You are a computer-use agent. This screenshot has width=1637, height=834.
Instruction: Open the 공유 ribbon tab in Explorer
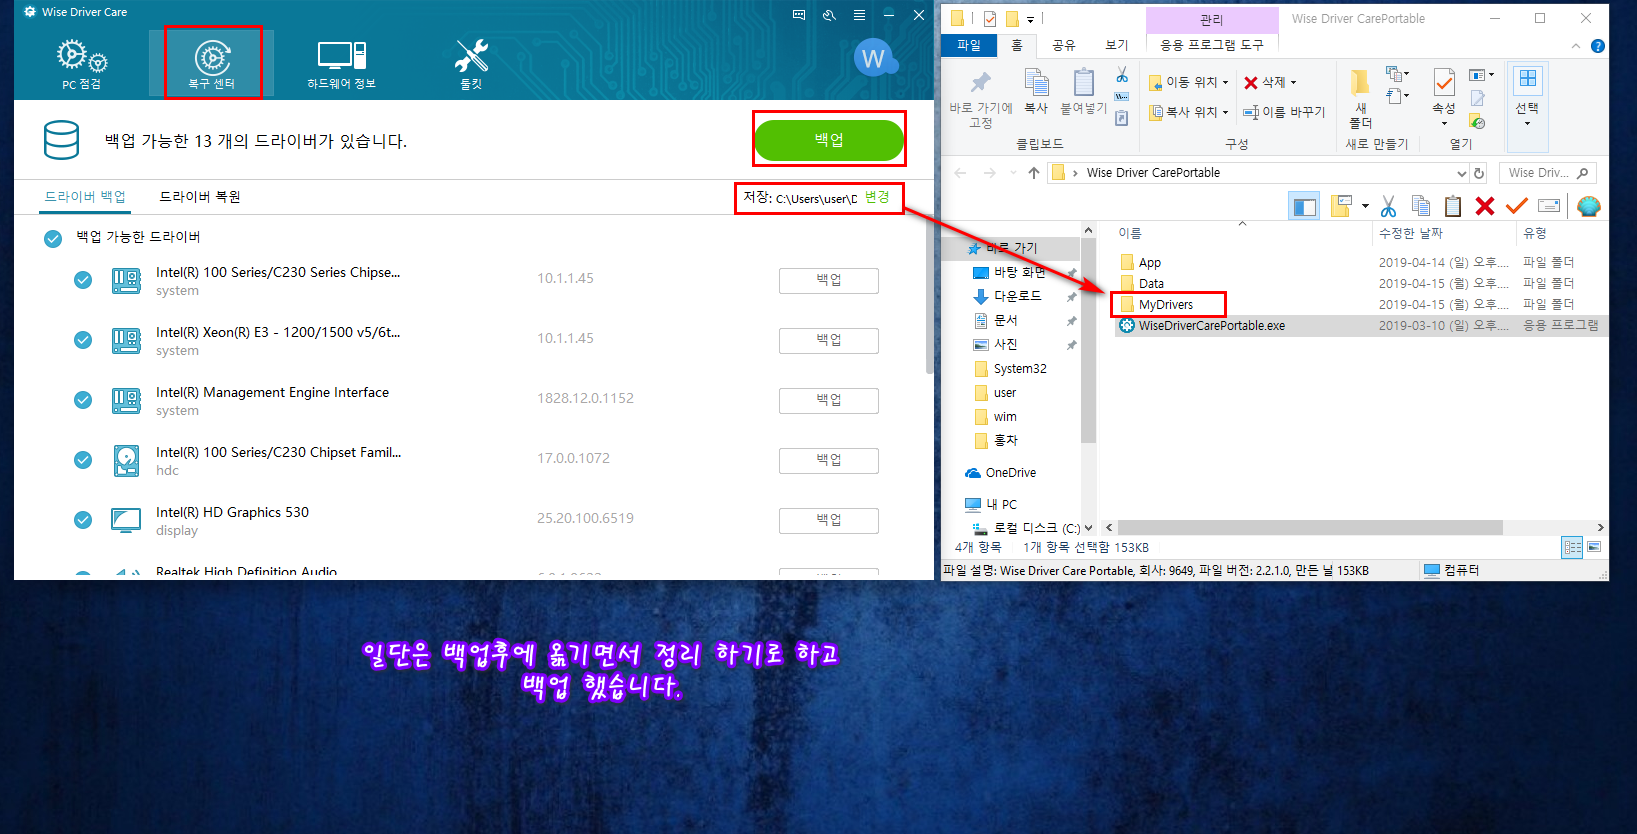[x=1064, y=45]
